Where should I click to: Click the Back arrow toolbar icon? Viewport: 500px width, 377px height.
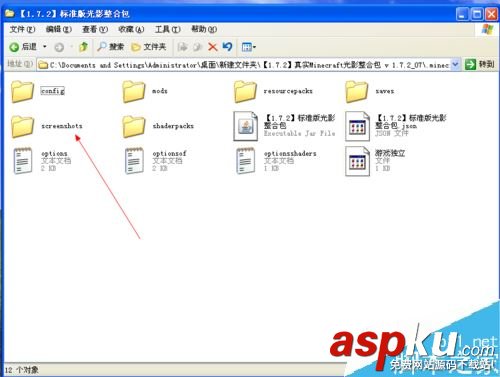tap(14, 47)
